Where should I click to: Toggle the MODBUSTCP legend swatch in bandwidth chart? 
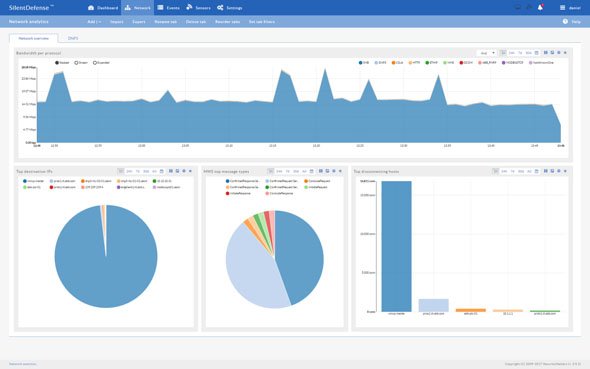point(503,63)
